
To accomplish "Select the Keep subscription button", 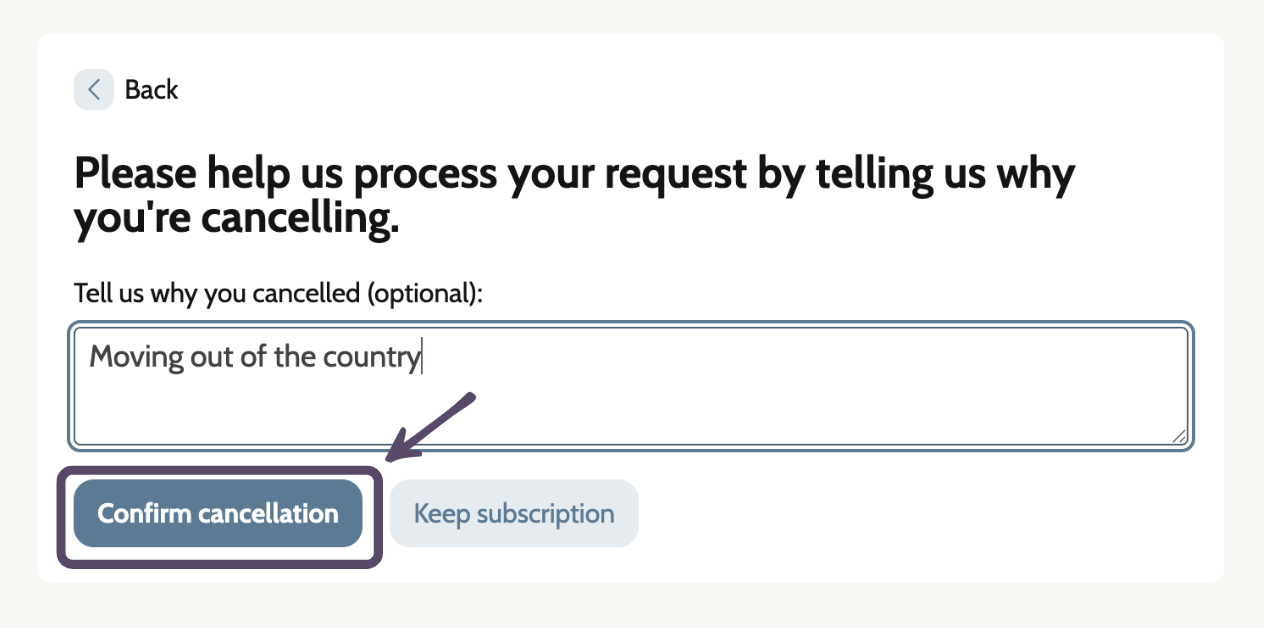I will (x=514, y=513).
